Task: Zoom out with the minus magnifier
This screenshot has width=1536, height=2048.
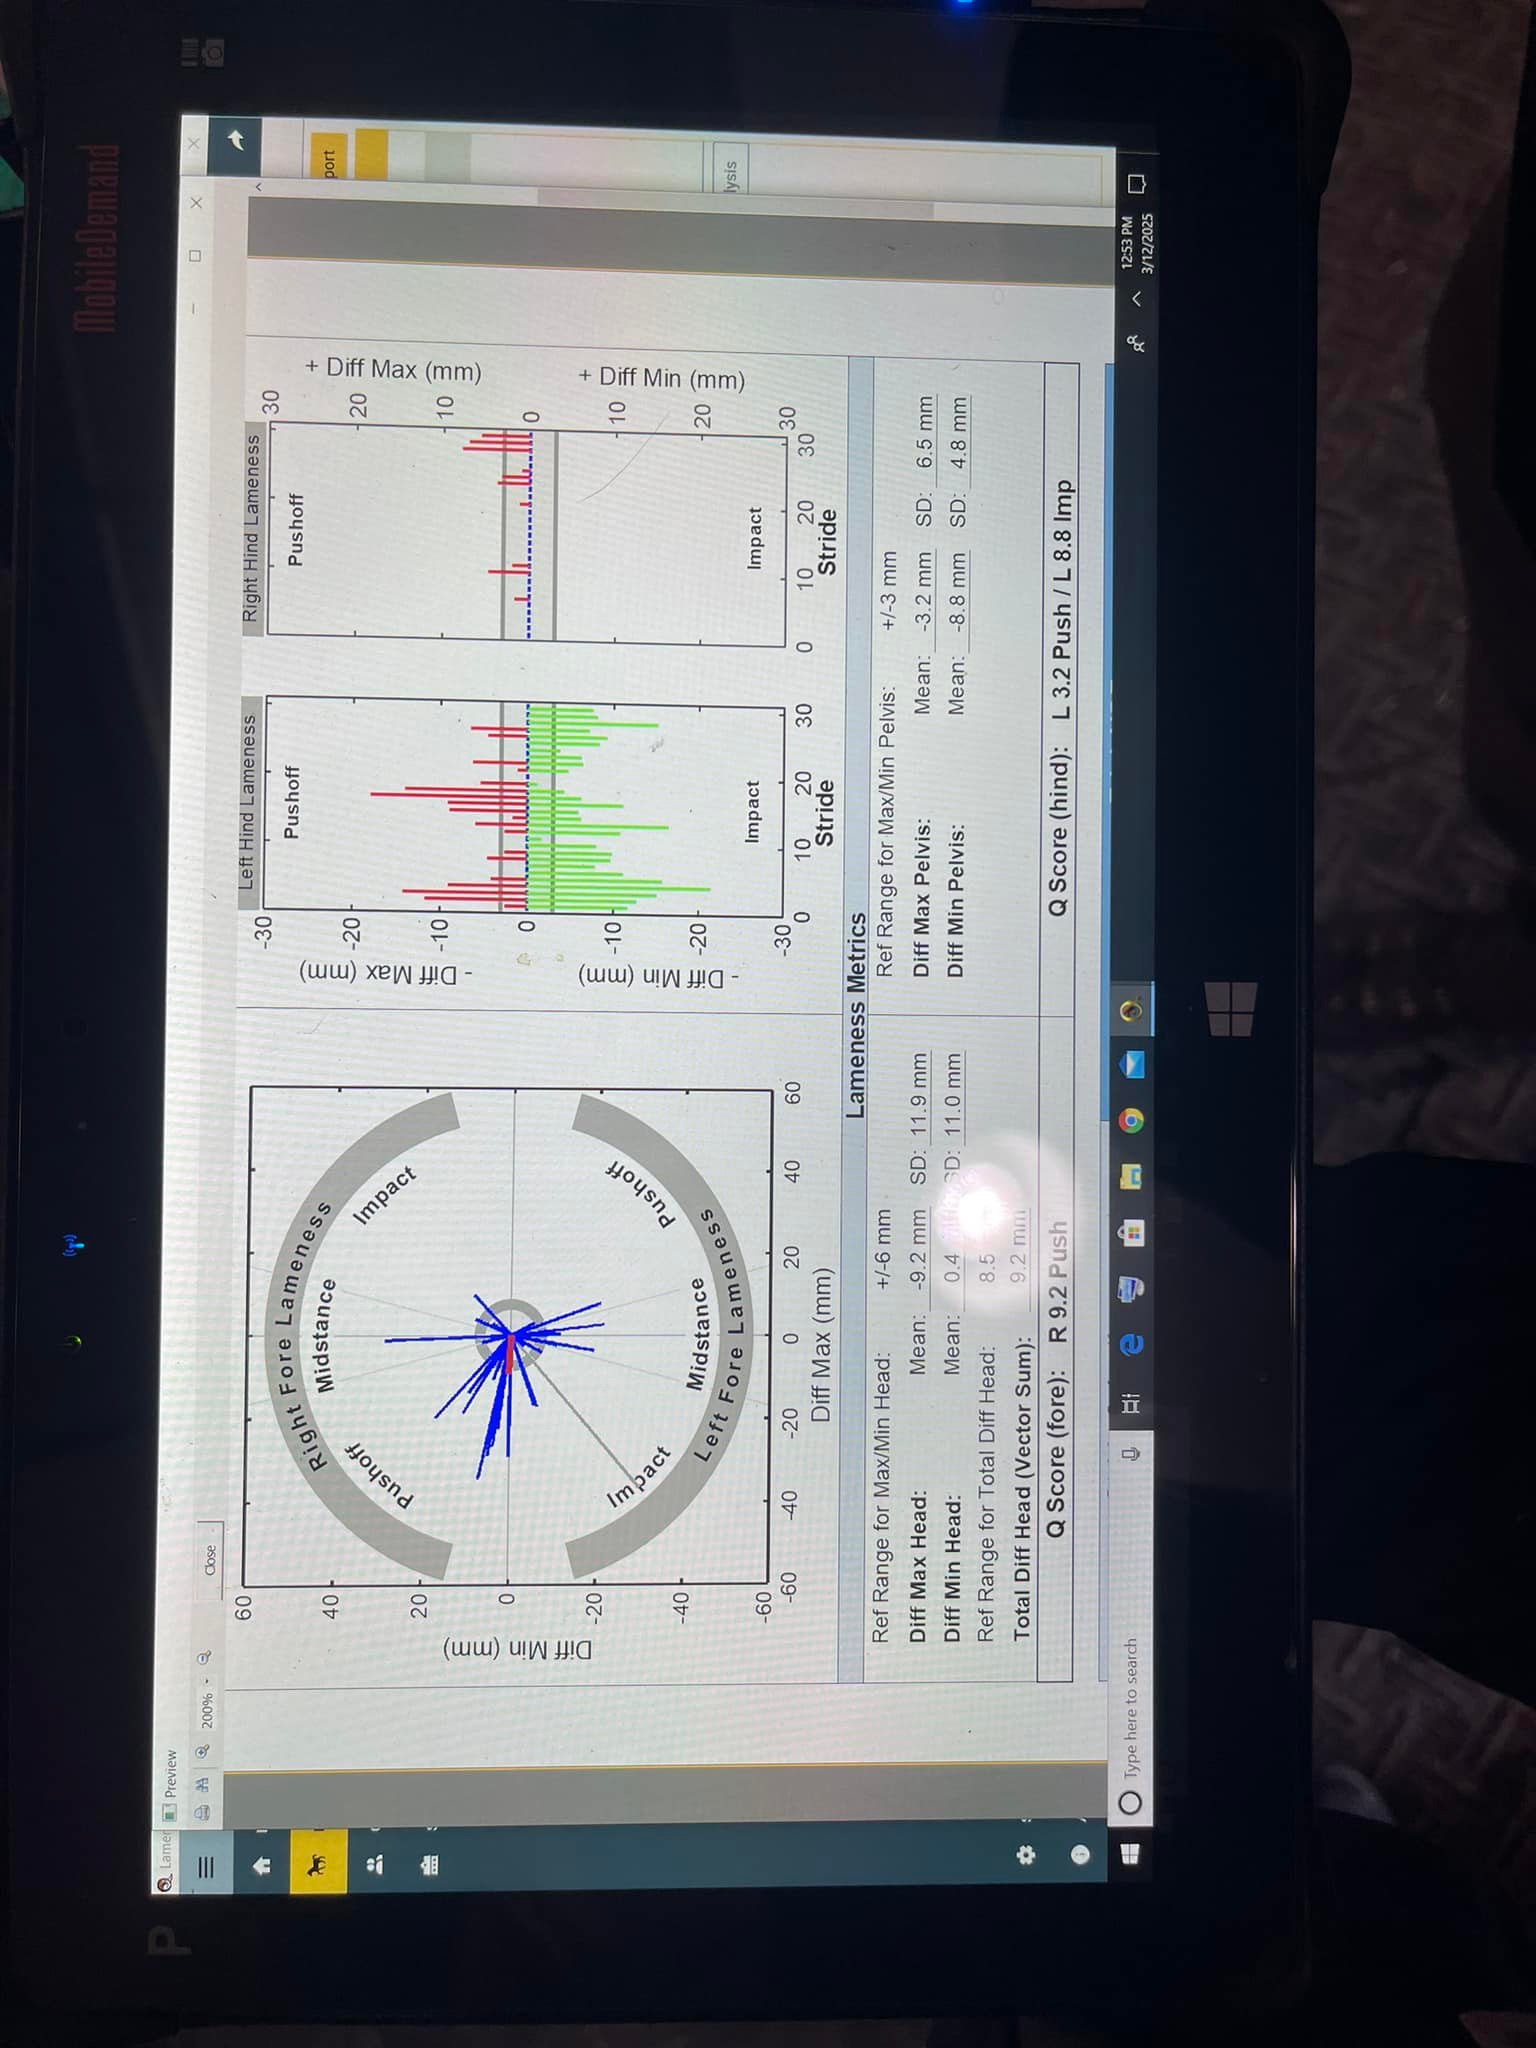Action: click(204, 1658)
